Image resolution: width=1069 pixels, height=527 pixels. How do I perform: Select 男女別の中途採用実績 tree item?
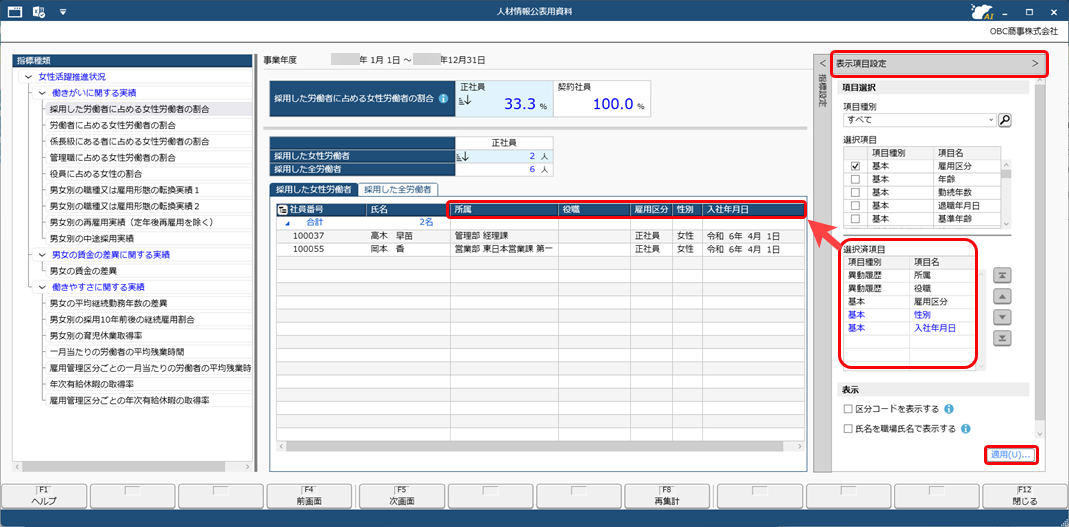pos(91,238)
